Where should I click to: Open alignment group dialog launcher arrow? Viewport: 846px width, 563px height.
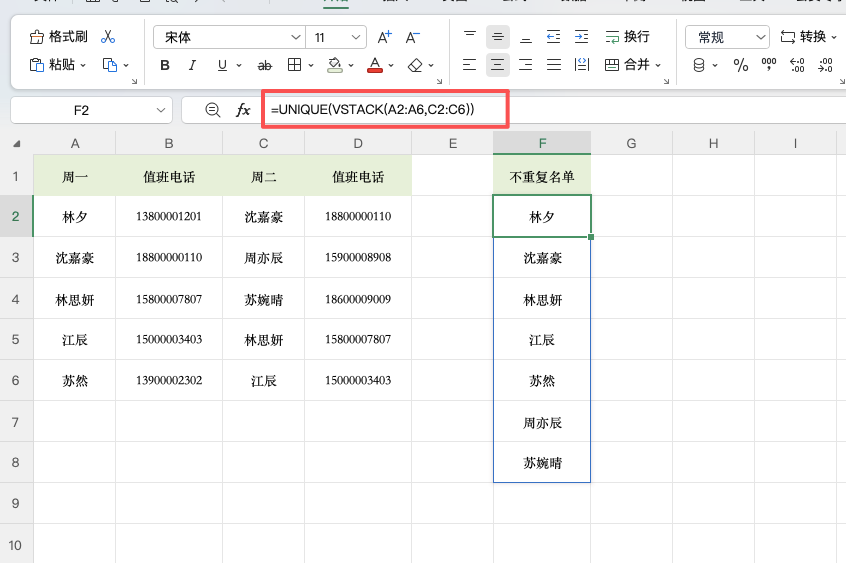point(666,82)
